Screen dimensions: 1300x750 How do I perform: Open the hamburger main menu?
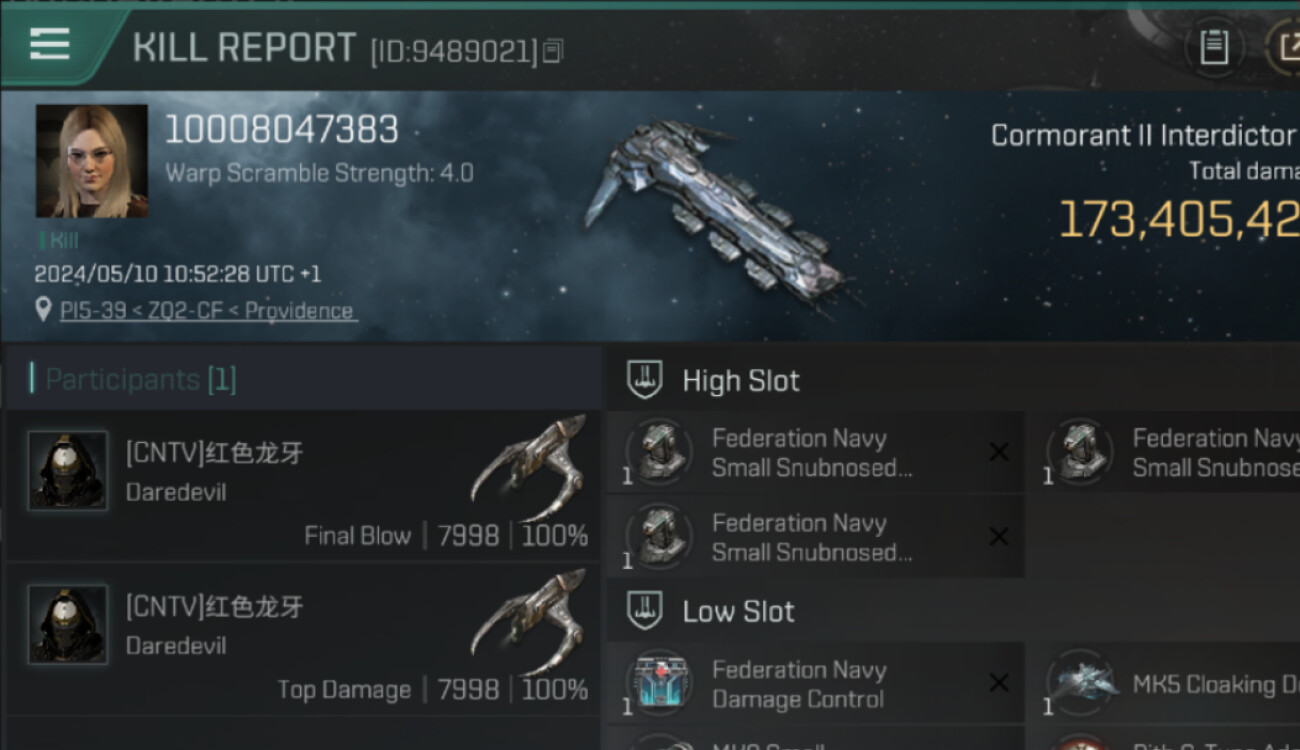coord(50,44)
